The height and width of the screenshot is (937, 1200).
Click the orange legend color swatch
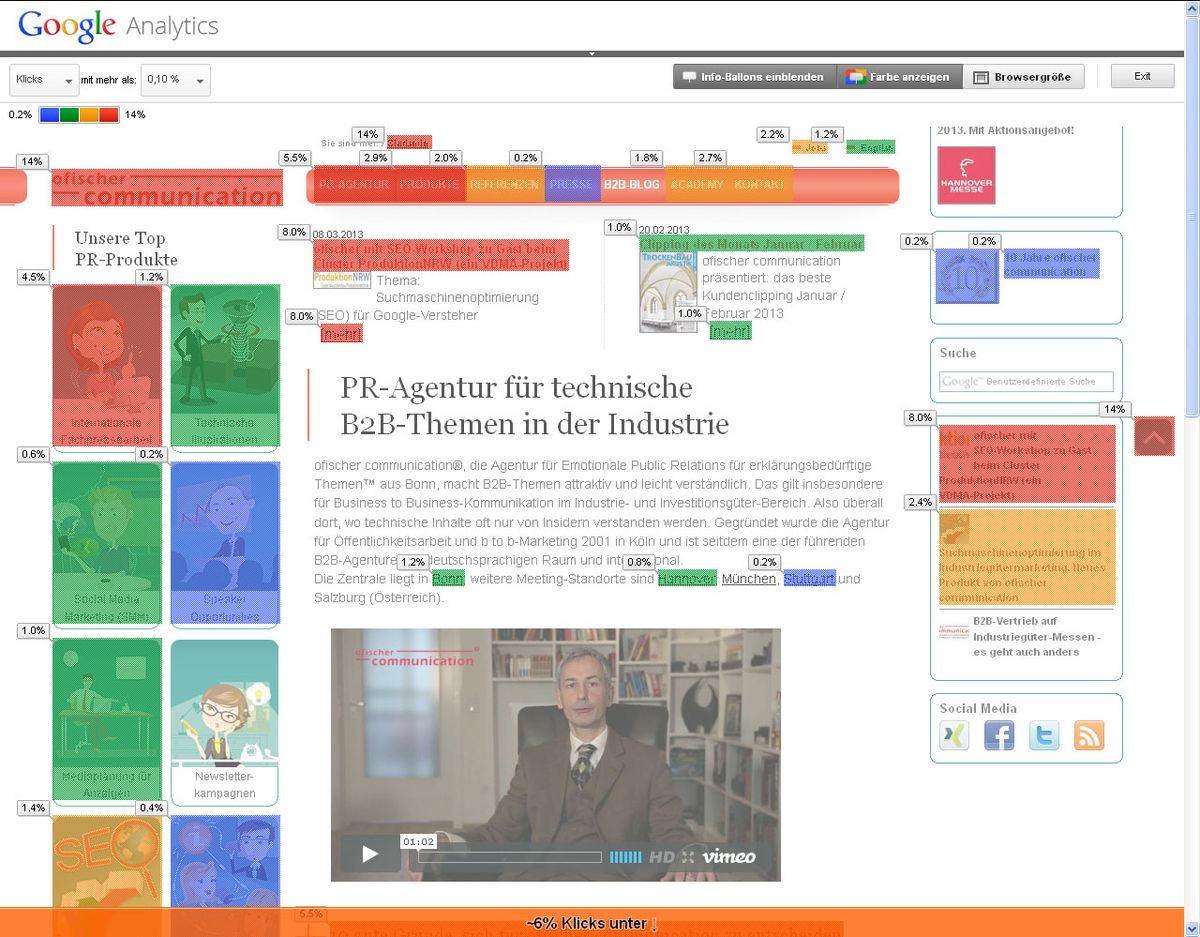89,114
